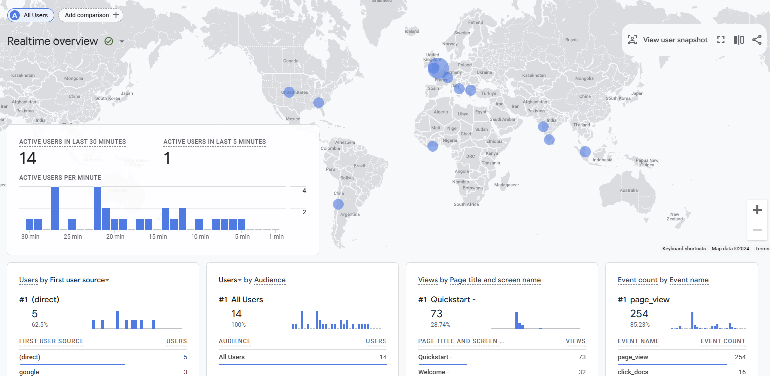Click the green report status checkmark icon

109,41
